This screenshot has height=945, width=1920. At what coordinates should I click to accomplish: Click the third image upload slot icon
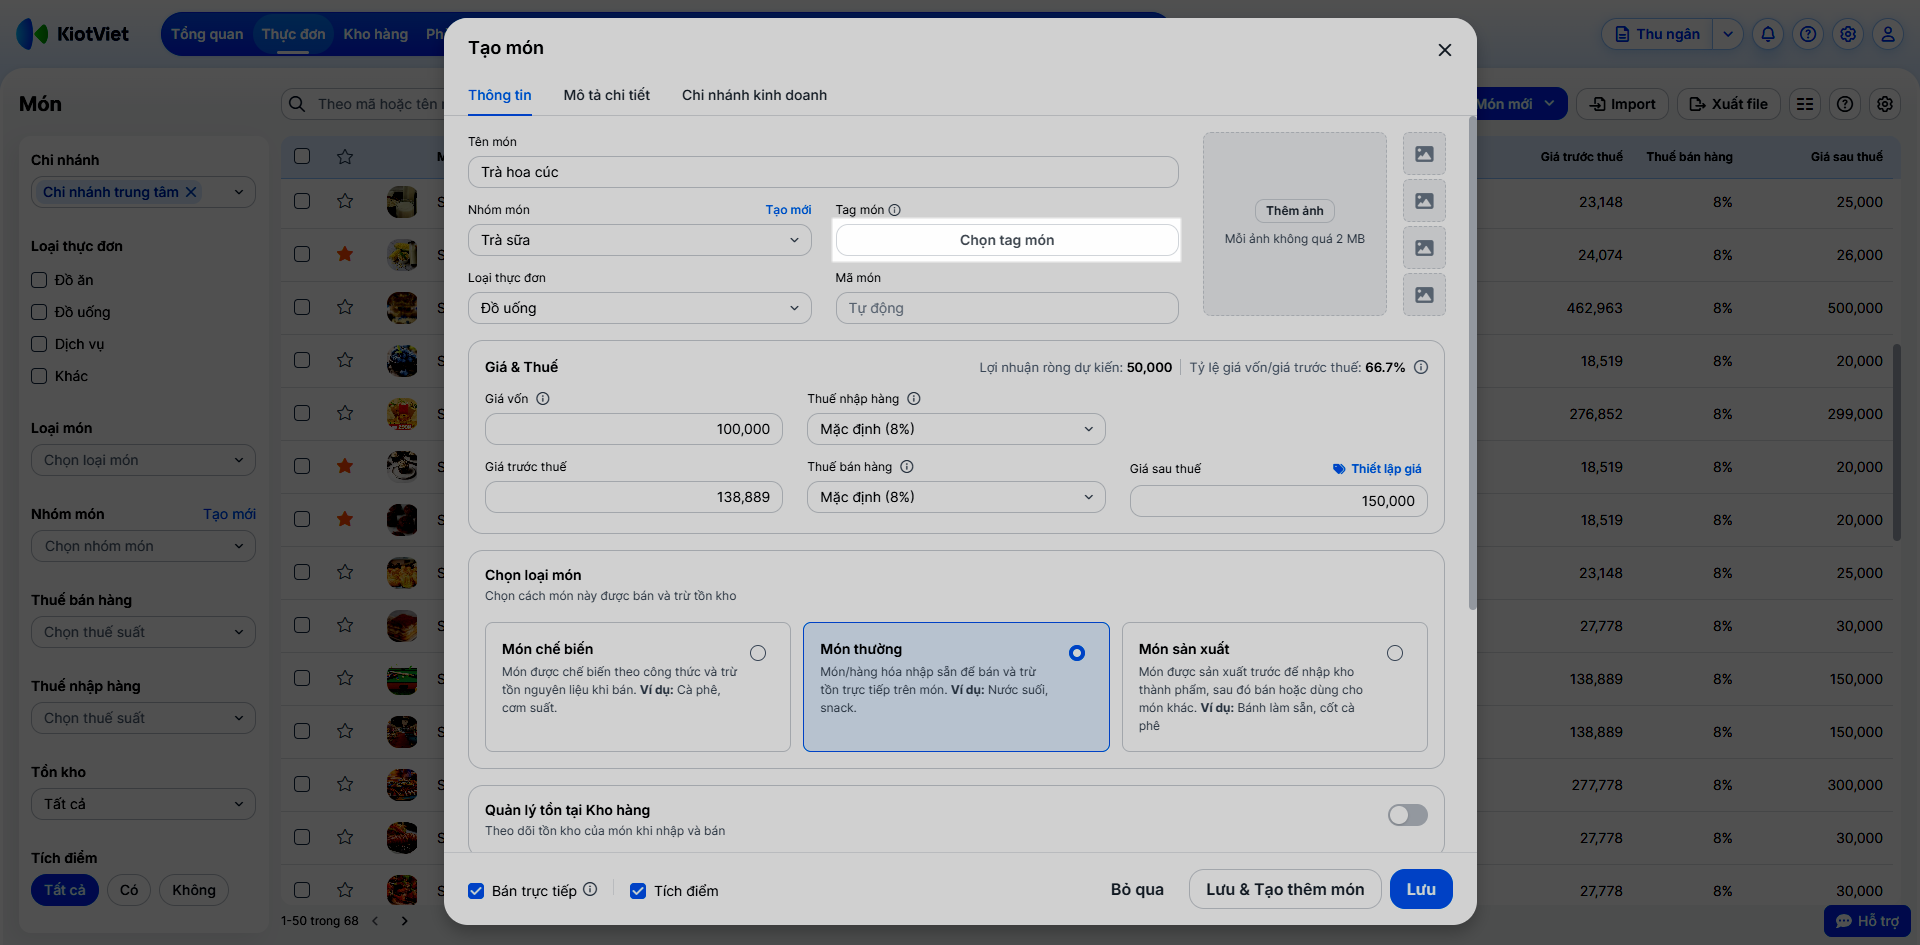coord(1424,248)
